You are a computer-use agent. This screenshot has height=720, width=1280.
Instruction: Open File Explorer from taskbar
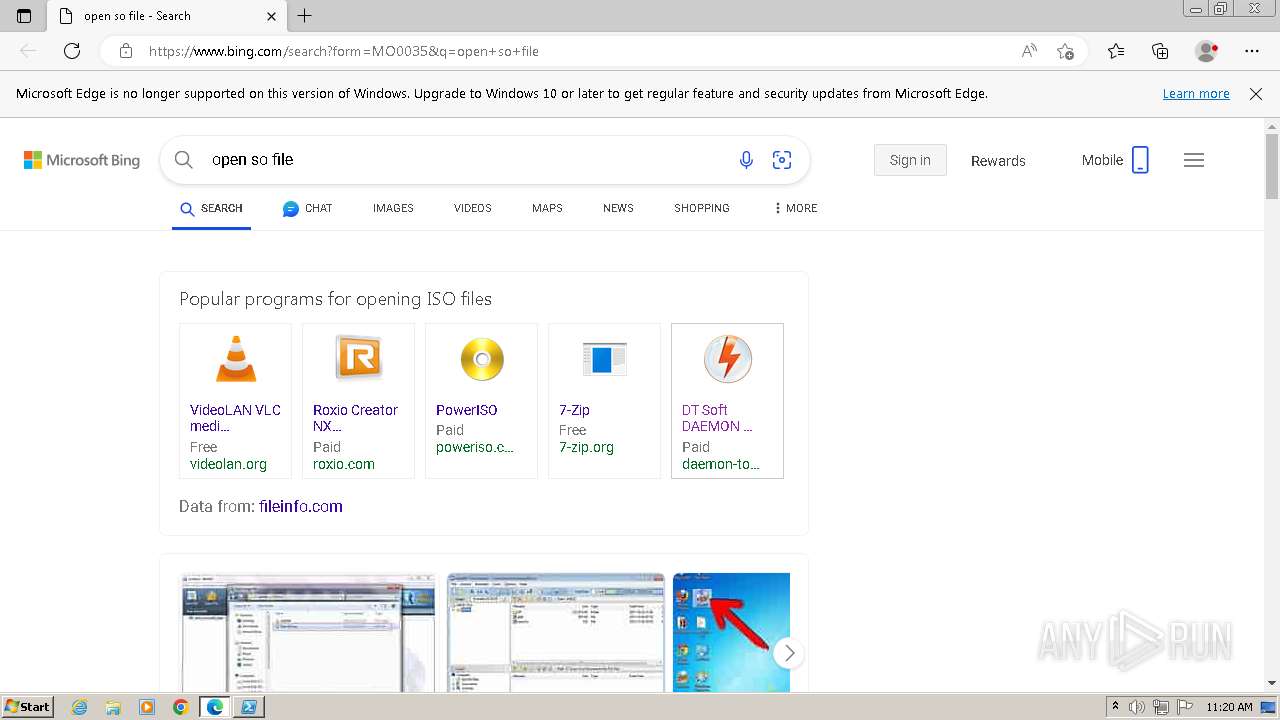click(113, 707)
